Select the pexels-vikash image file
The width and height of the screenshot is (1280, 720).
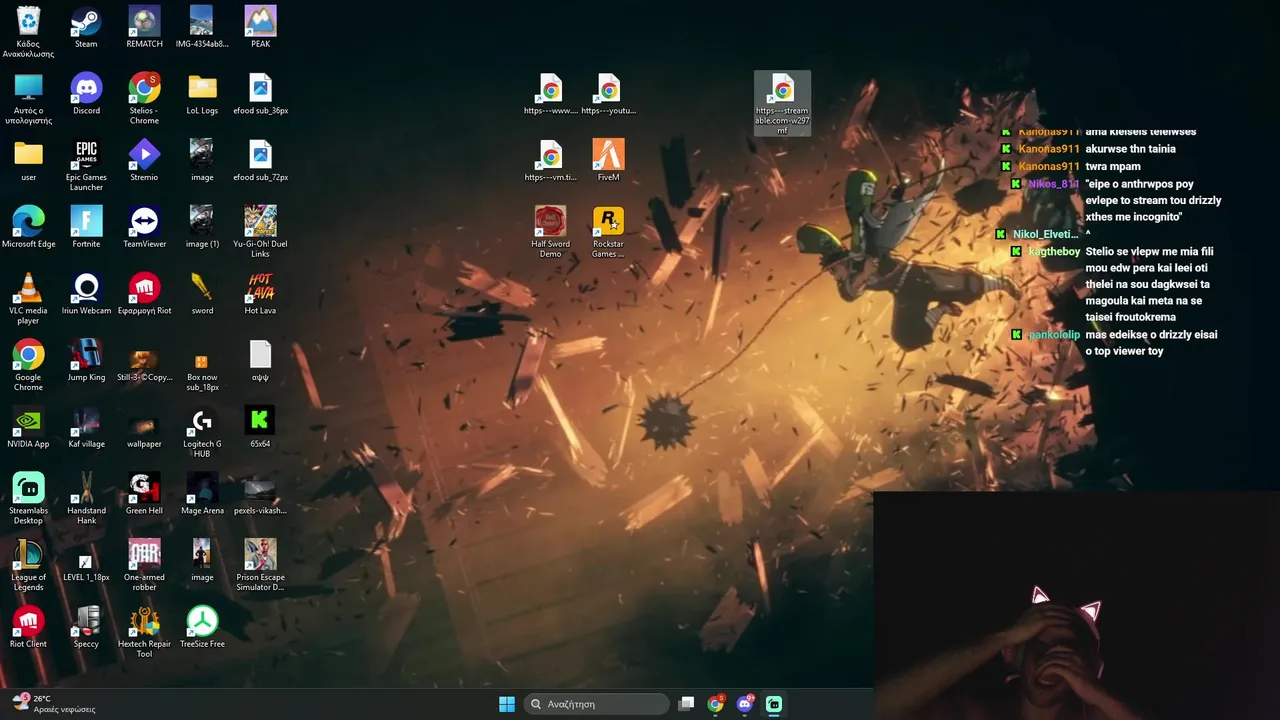[x=260, y=494]
